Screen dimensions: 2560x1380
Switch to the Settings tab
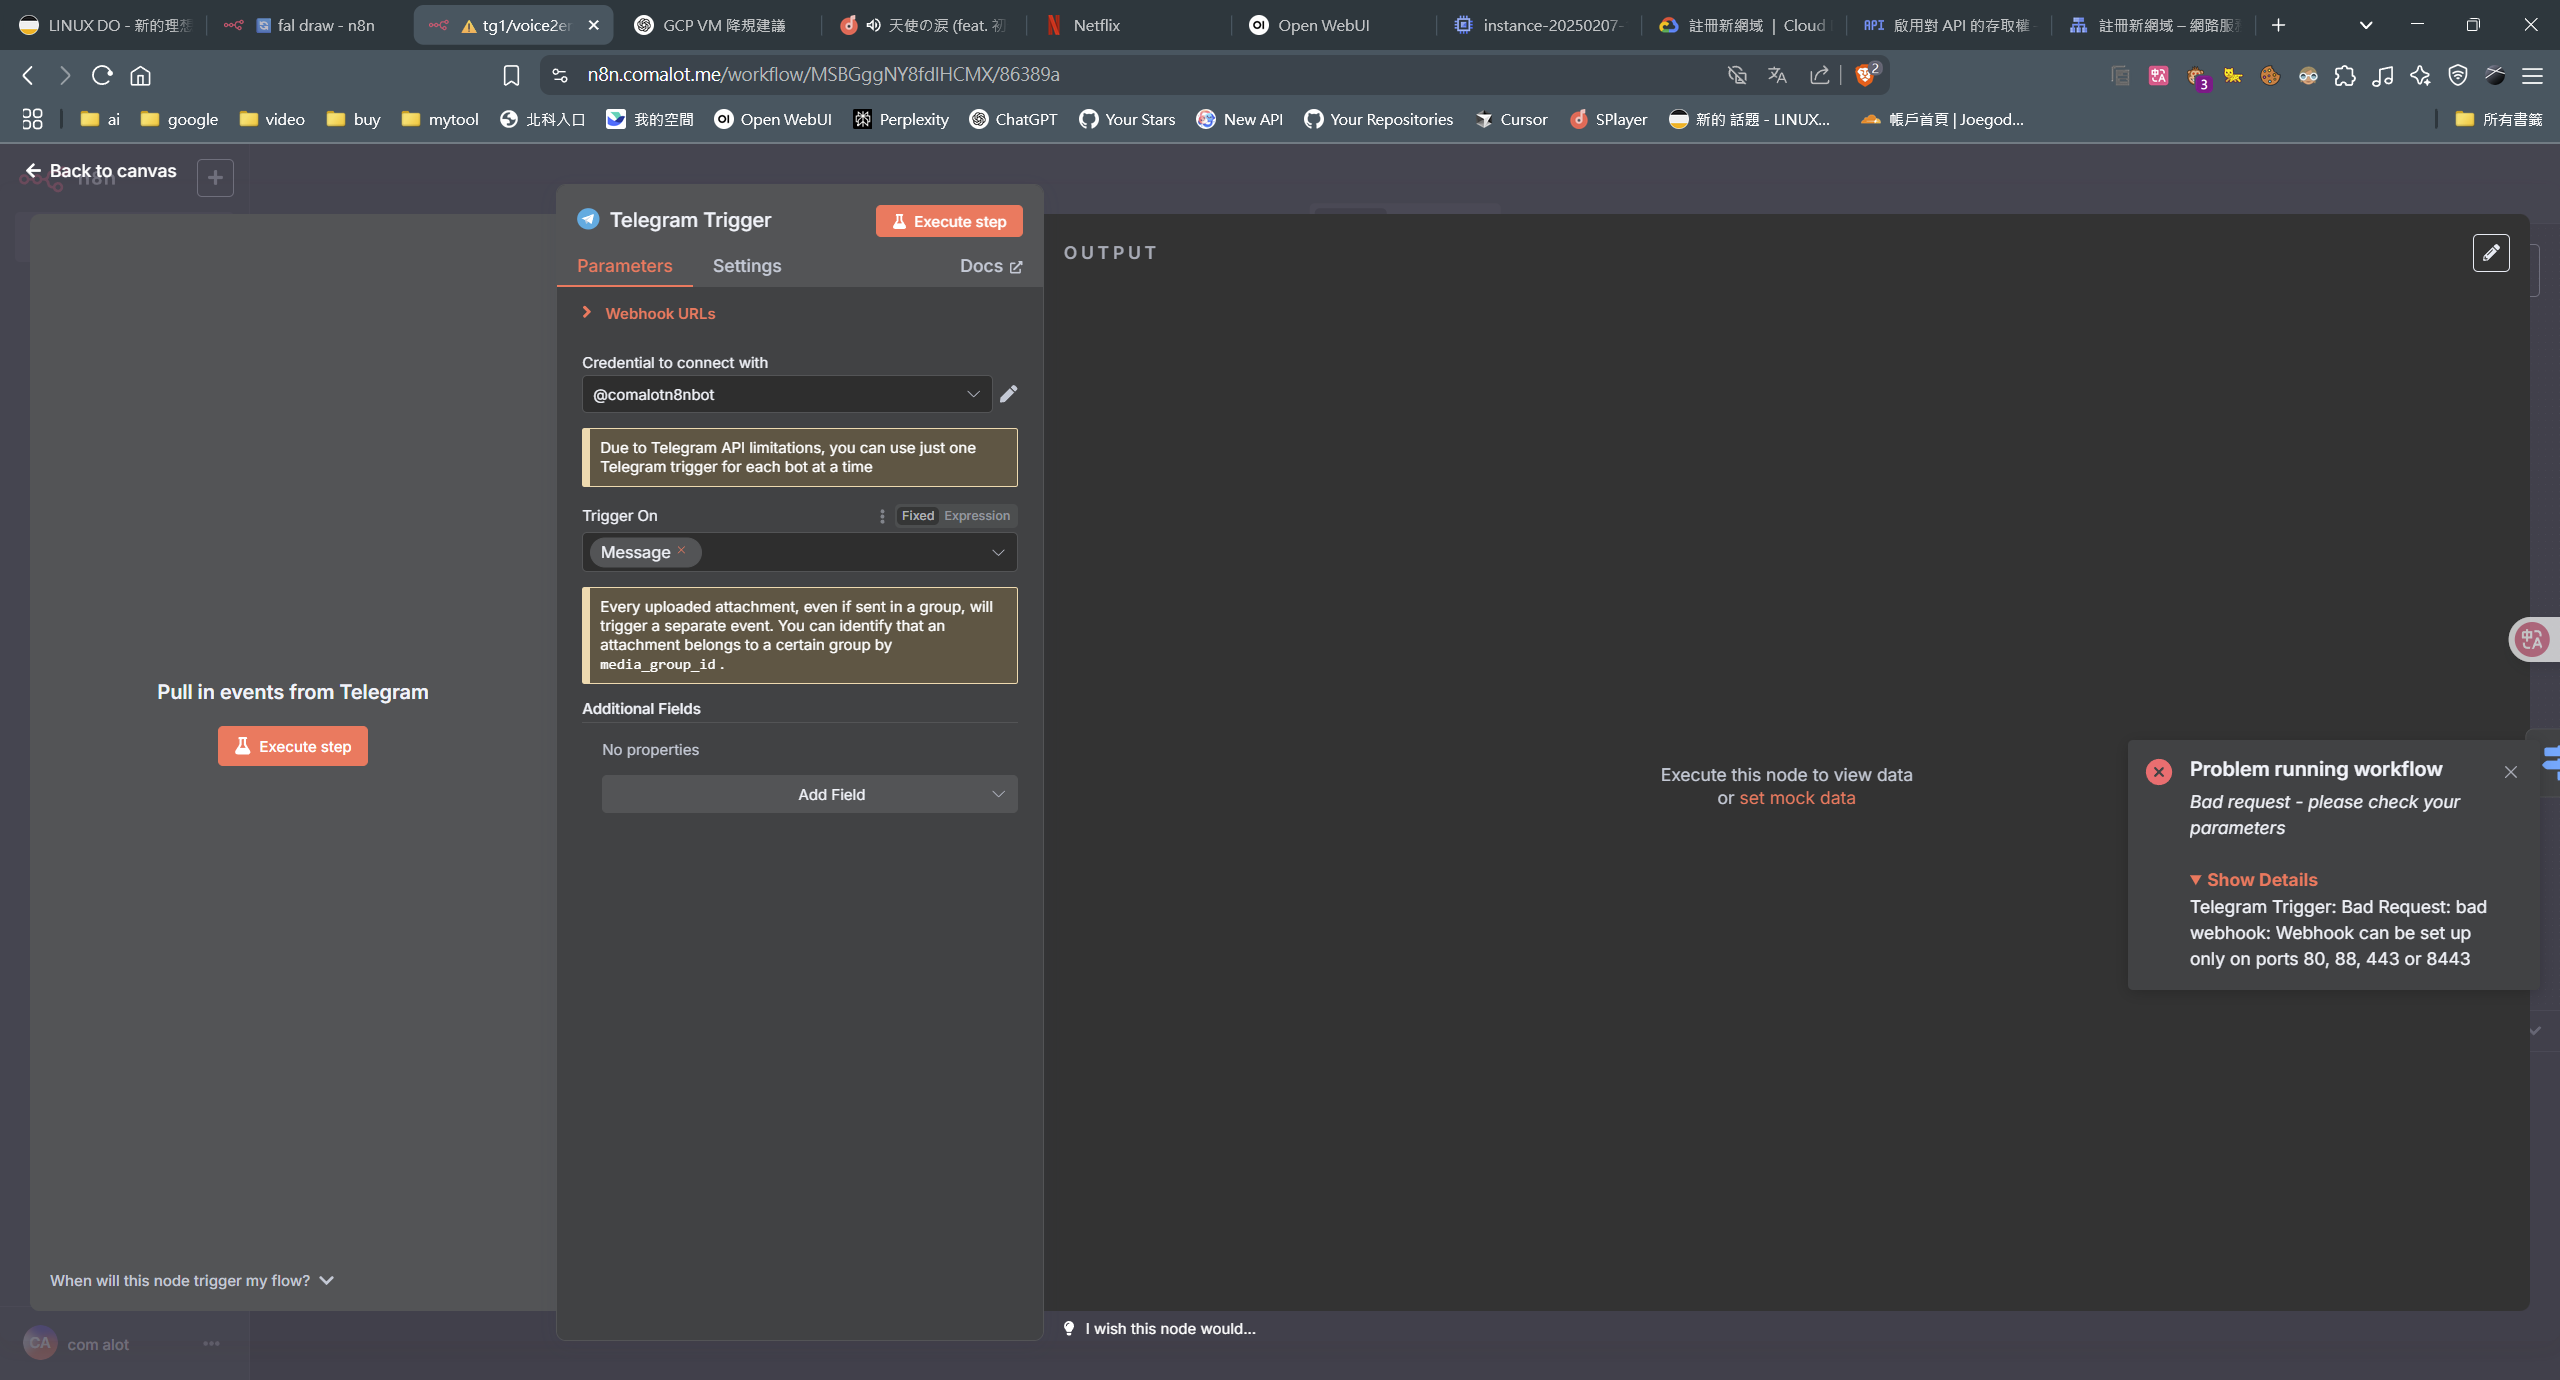747,266
